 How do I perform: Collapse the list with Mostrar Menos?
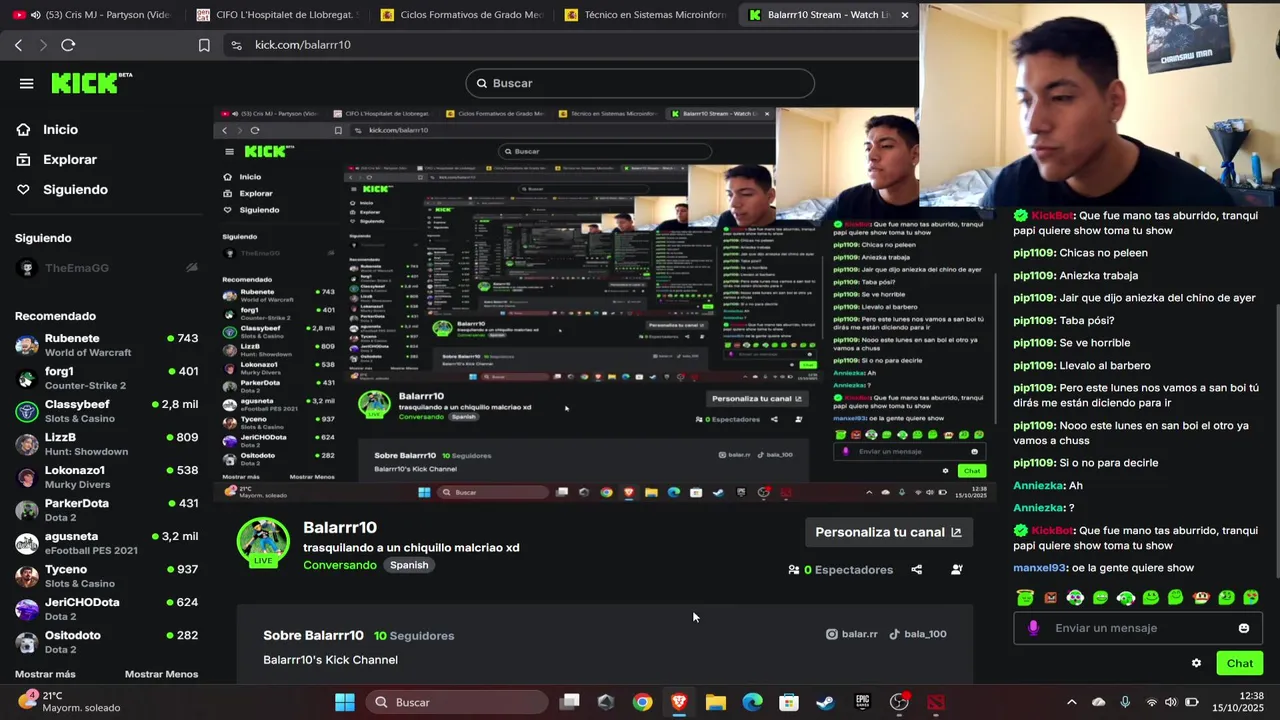pos(161,674)
